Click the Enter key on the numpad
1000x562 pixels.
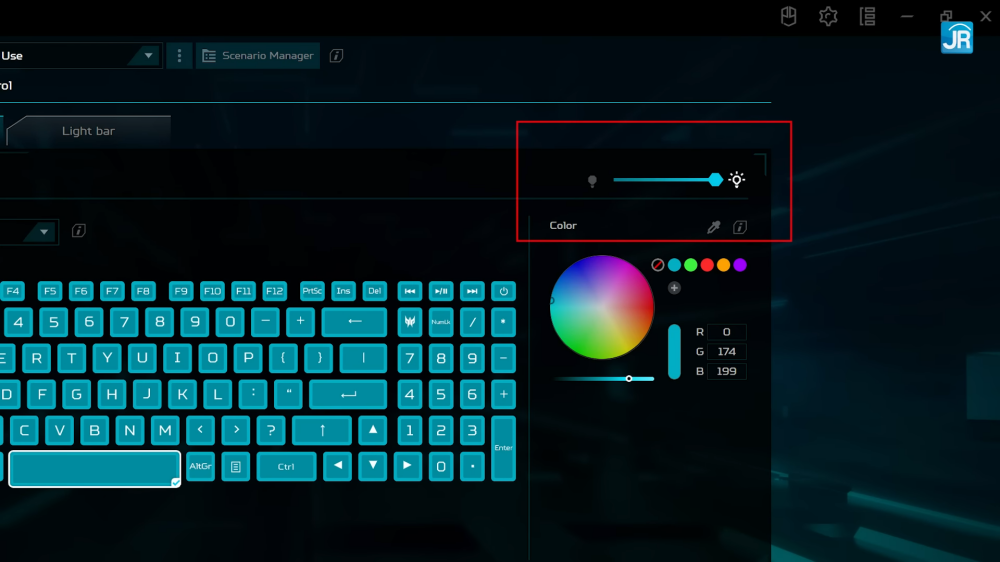point(503,448)
